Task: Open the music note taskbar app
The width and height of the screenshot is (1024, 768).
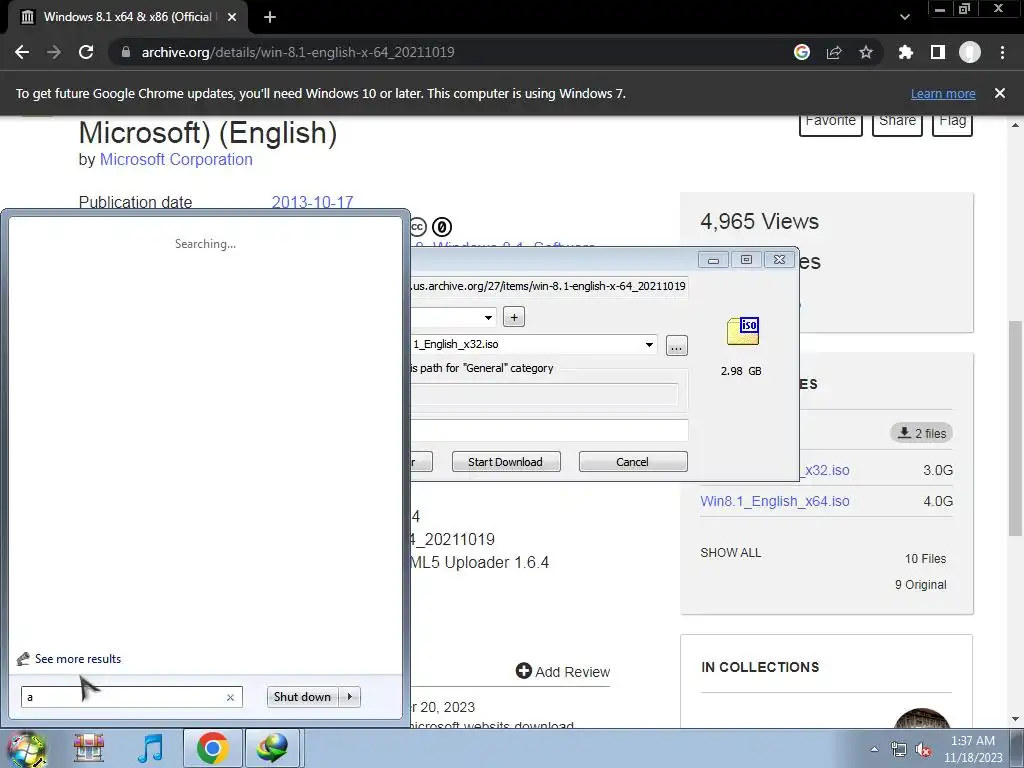Action: point(150,748)
